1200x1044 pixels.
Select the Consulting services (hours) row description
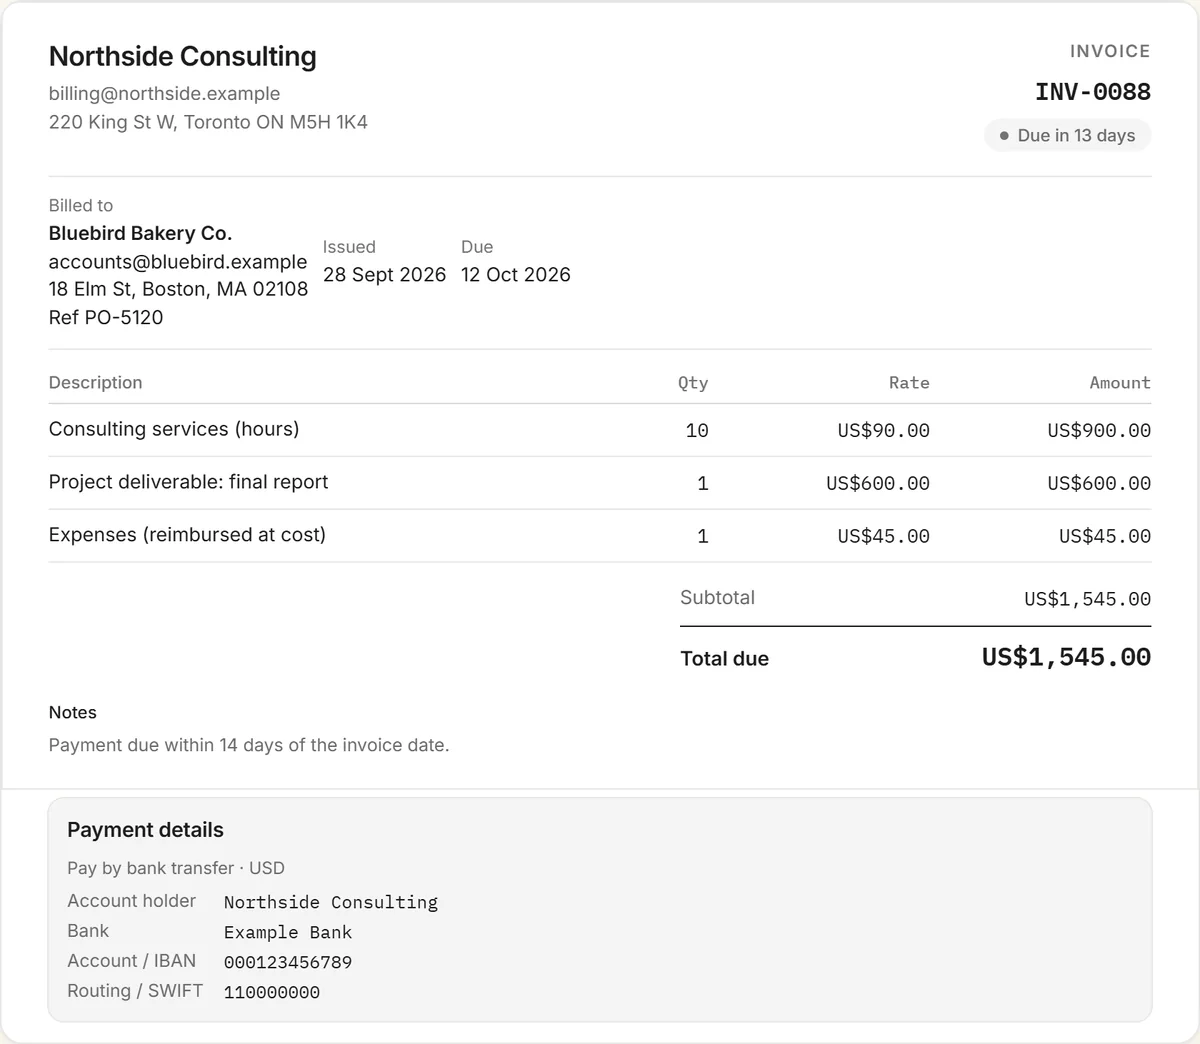pyautogui.click(x=174, y=429)
